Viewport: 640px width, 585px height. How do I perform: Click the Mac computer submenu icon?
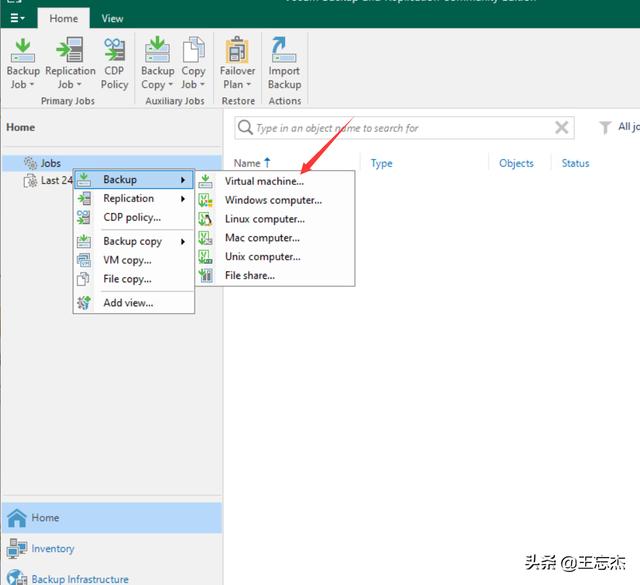[x=205, y=238]
